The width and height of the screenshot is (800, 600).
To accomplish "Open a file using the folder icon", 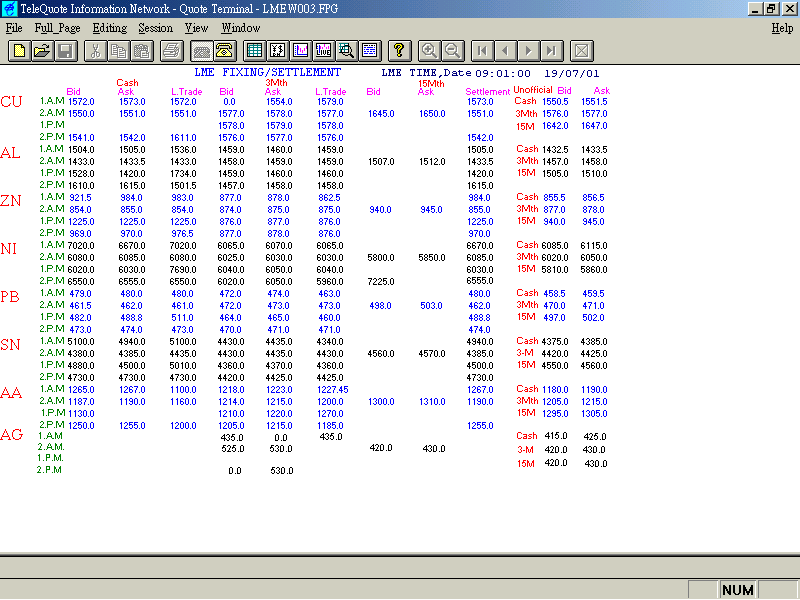I will point(42,50).
